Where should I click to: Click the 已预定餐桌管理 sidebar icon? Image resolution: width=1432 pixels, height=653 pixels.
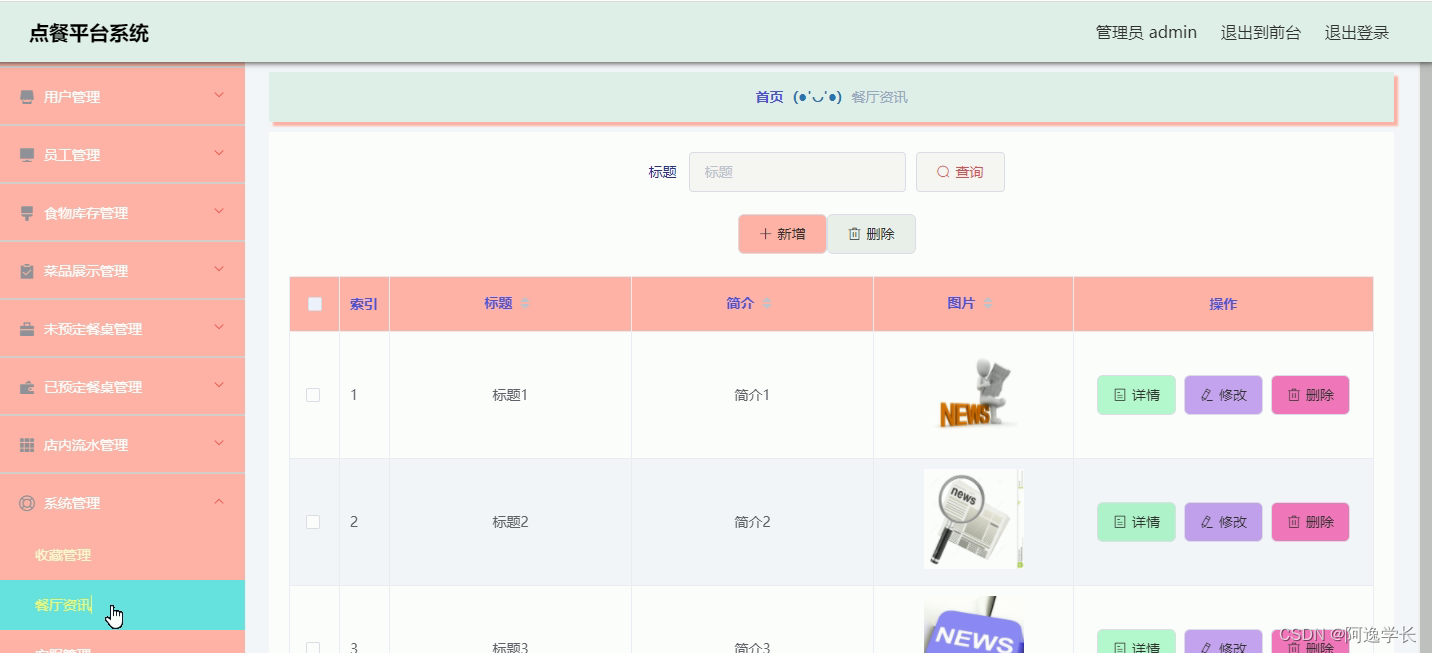(27, 387)
